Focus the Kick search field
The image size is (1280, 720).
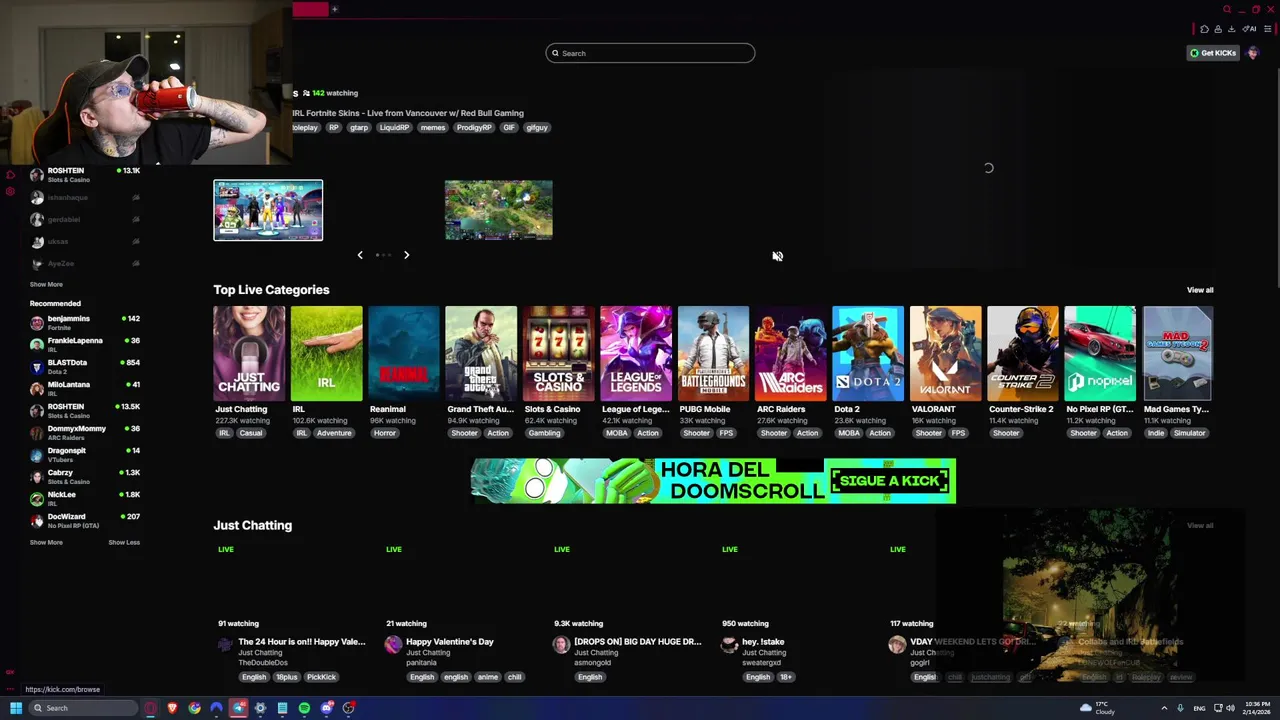tap(650, 53)
